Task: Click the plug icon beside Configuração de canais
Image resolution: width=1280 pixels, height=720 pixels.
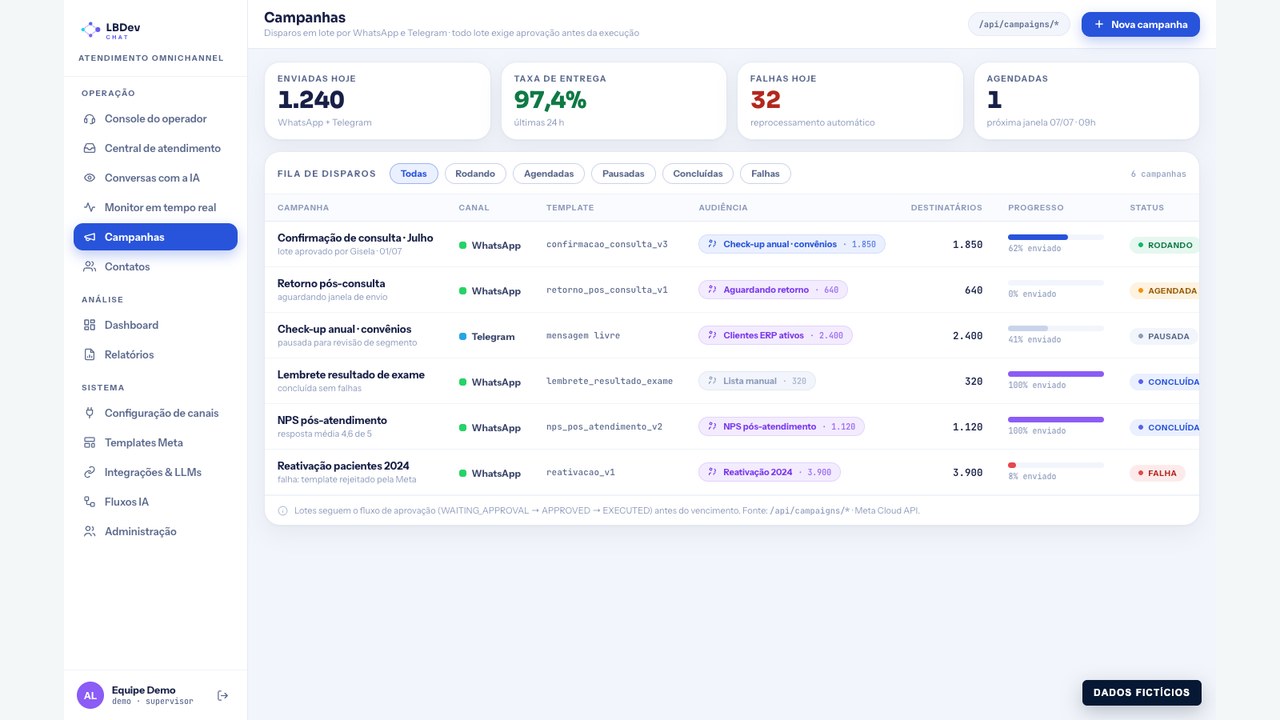Action: (90, 413)
